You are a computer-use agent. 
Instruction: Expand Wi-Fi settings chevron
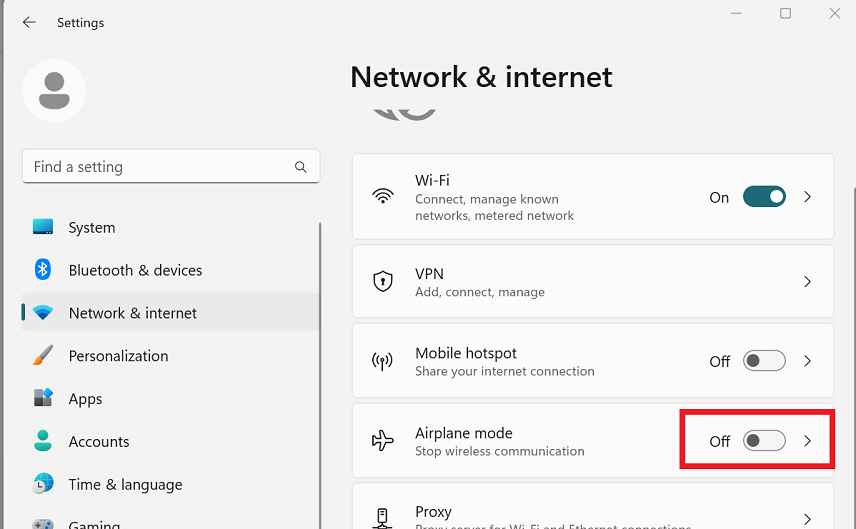(807, 197)
